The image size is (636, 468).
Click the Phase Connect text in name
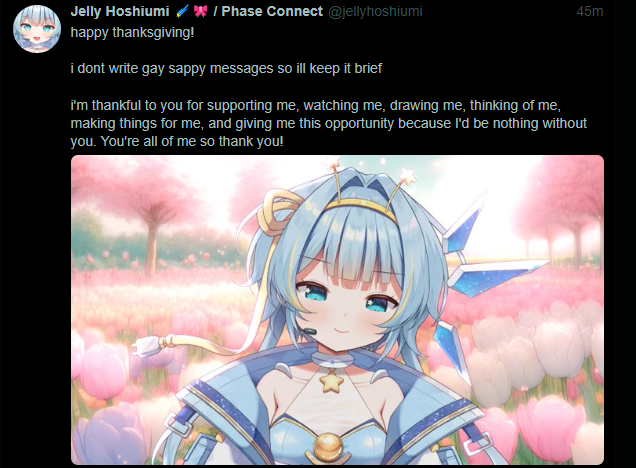[x=272, y=11]
